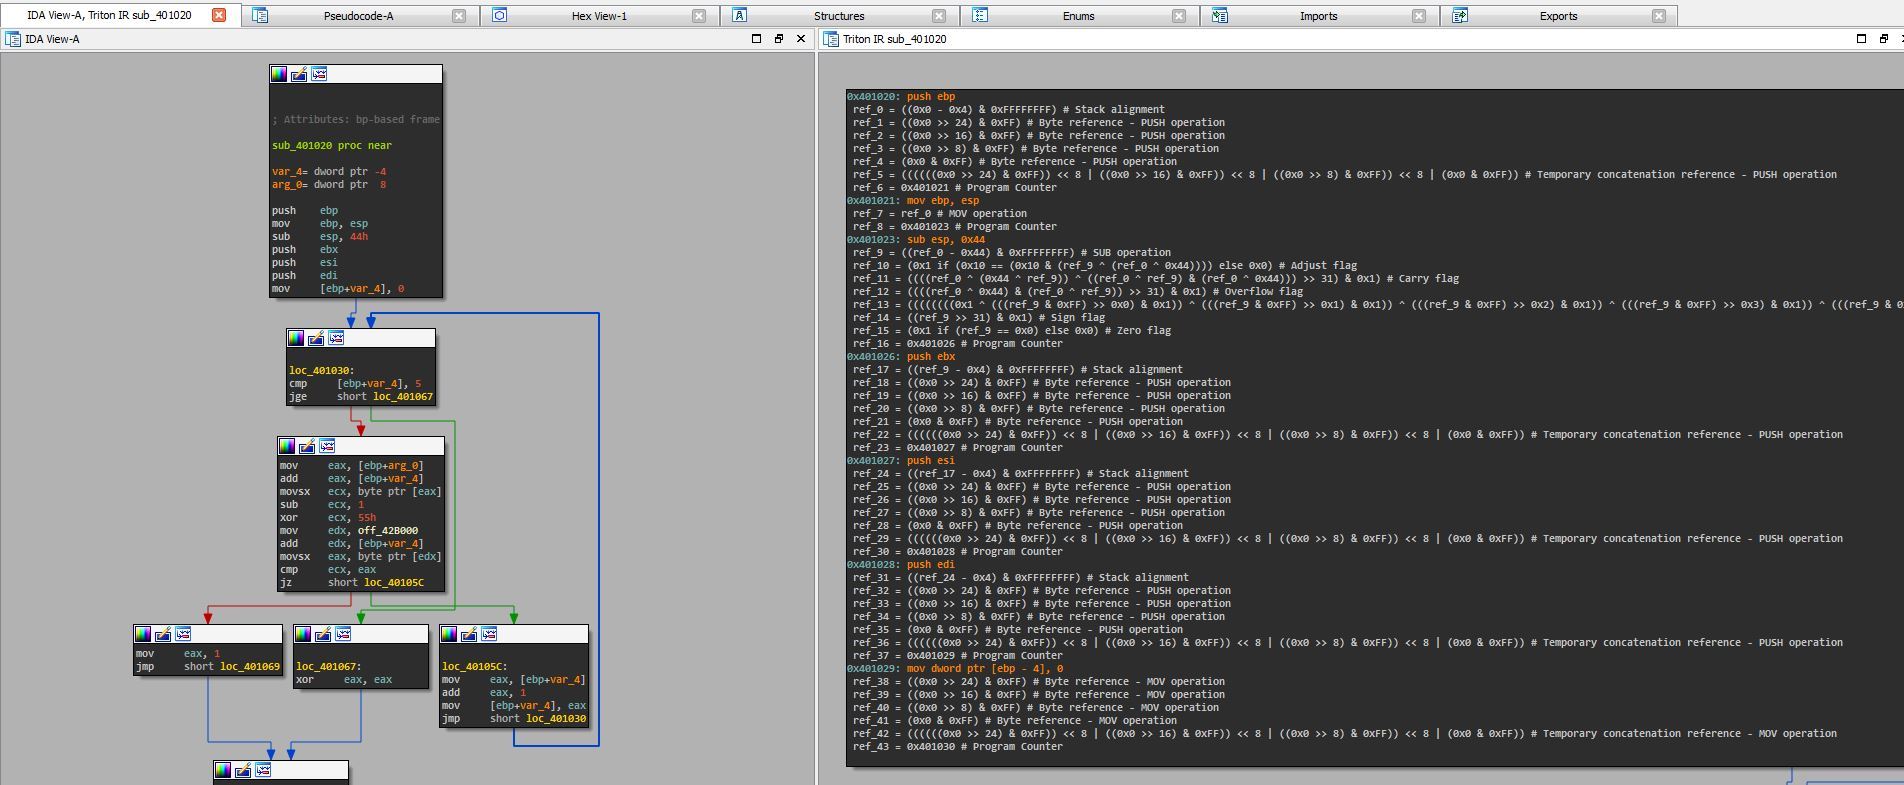
Task: Select '0x401026: push ebx' line
Action: point(901,357)
